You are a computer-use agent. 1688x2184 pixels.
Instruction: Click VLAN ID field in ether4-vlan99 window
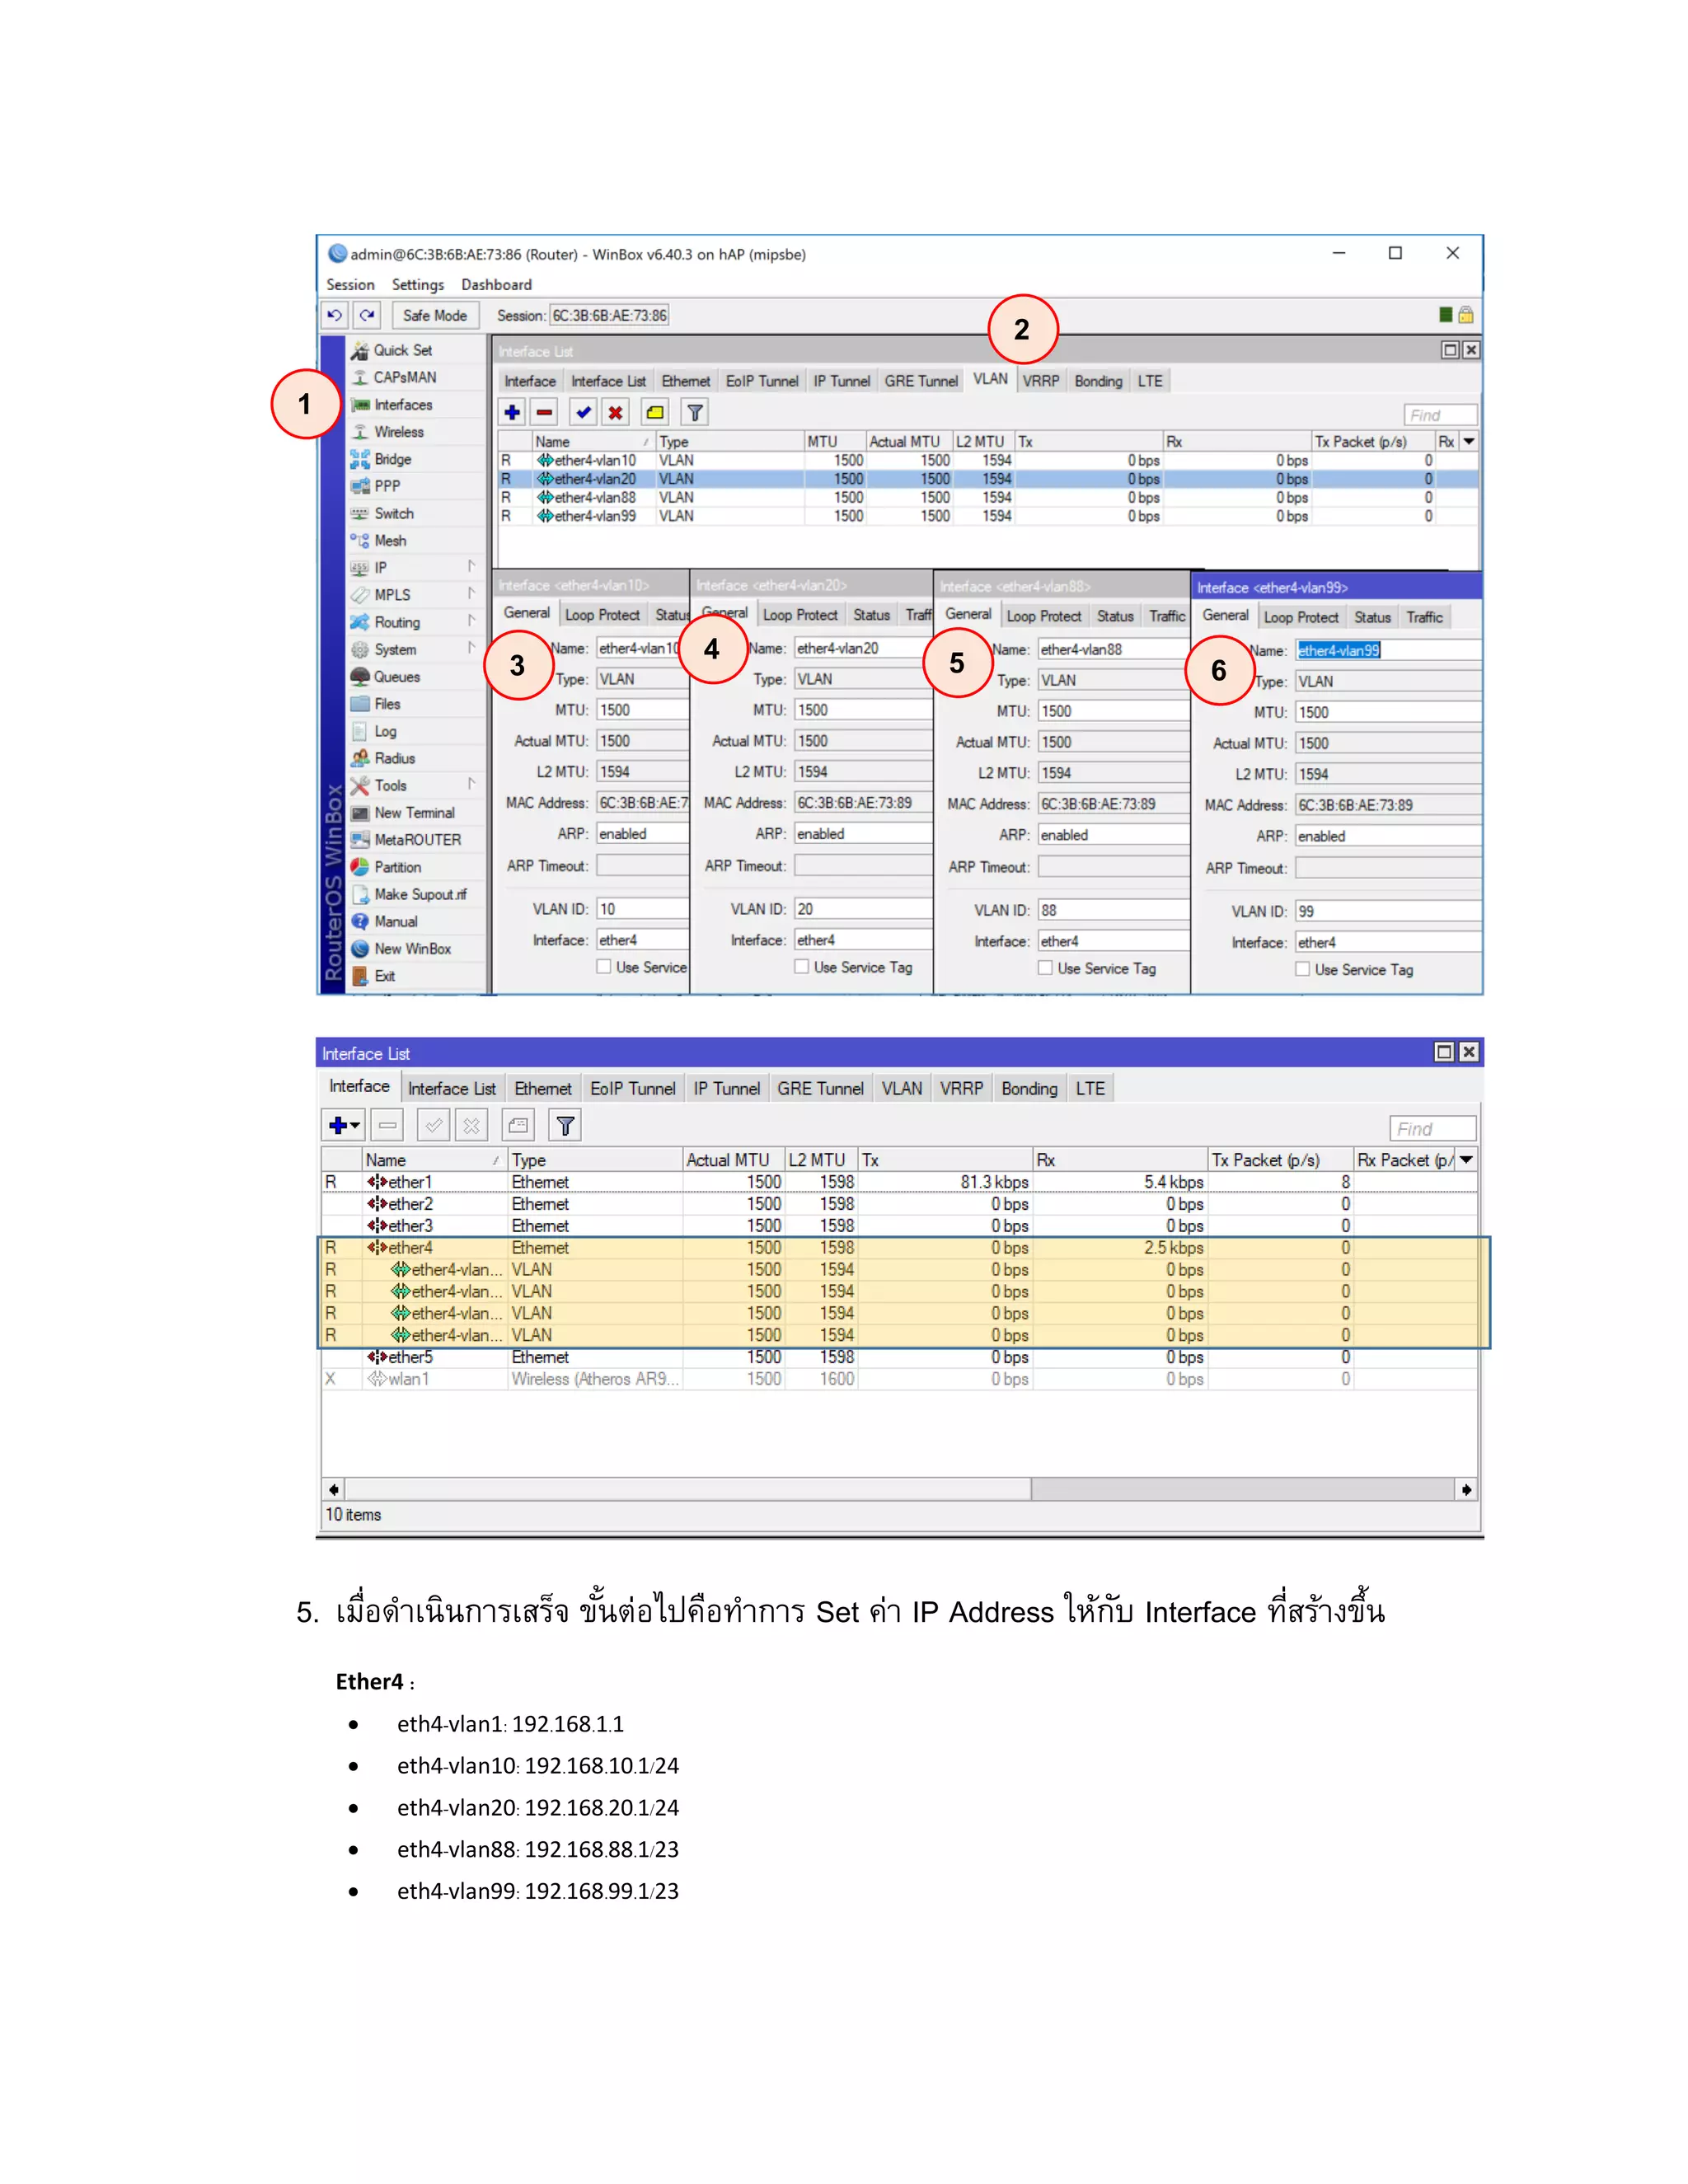click(1388, 911)
